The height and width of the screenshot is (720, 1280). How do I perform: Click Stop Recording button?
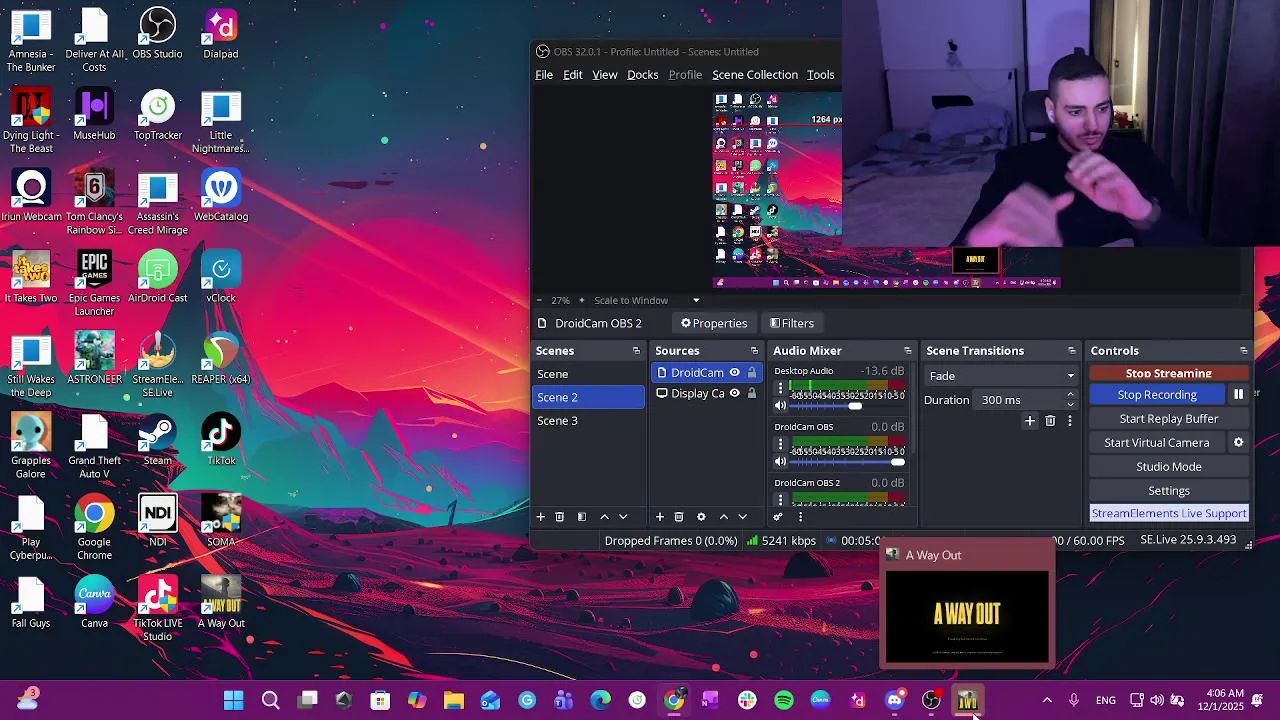(x=1157, y=395)
